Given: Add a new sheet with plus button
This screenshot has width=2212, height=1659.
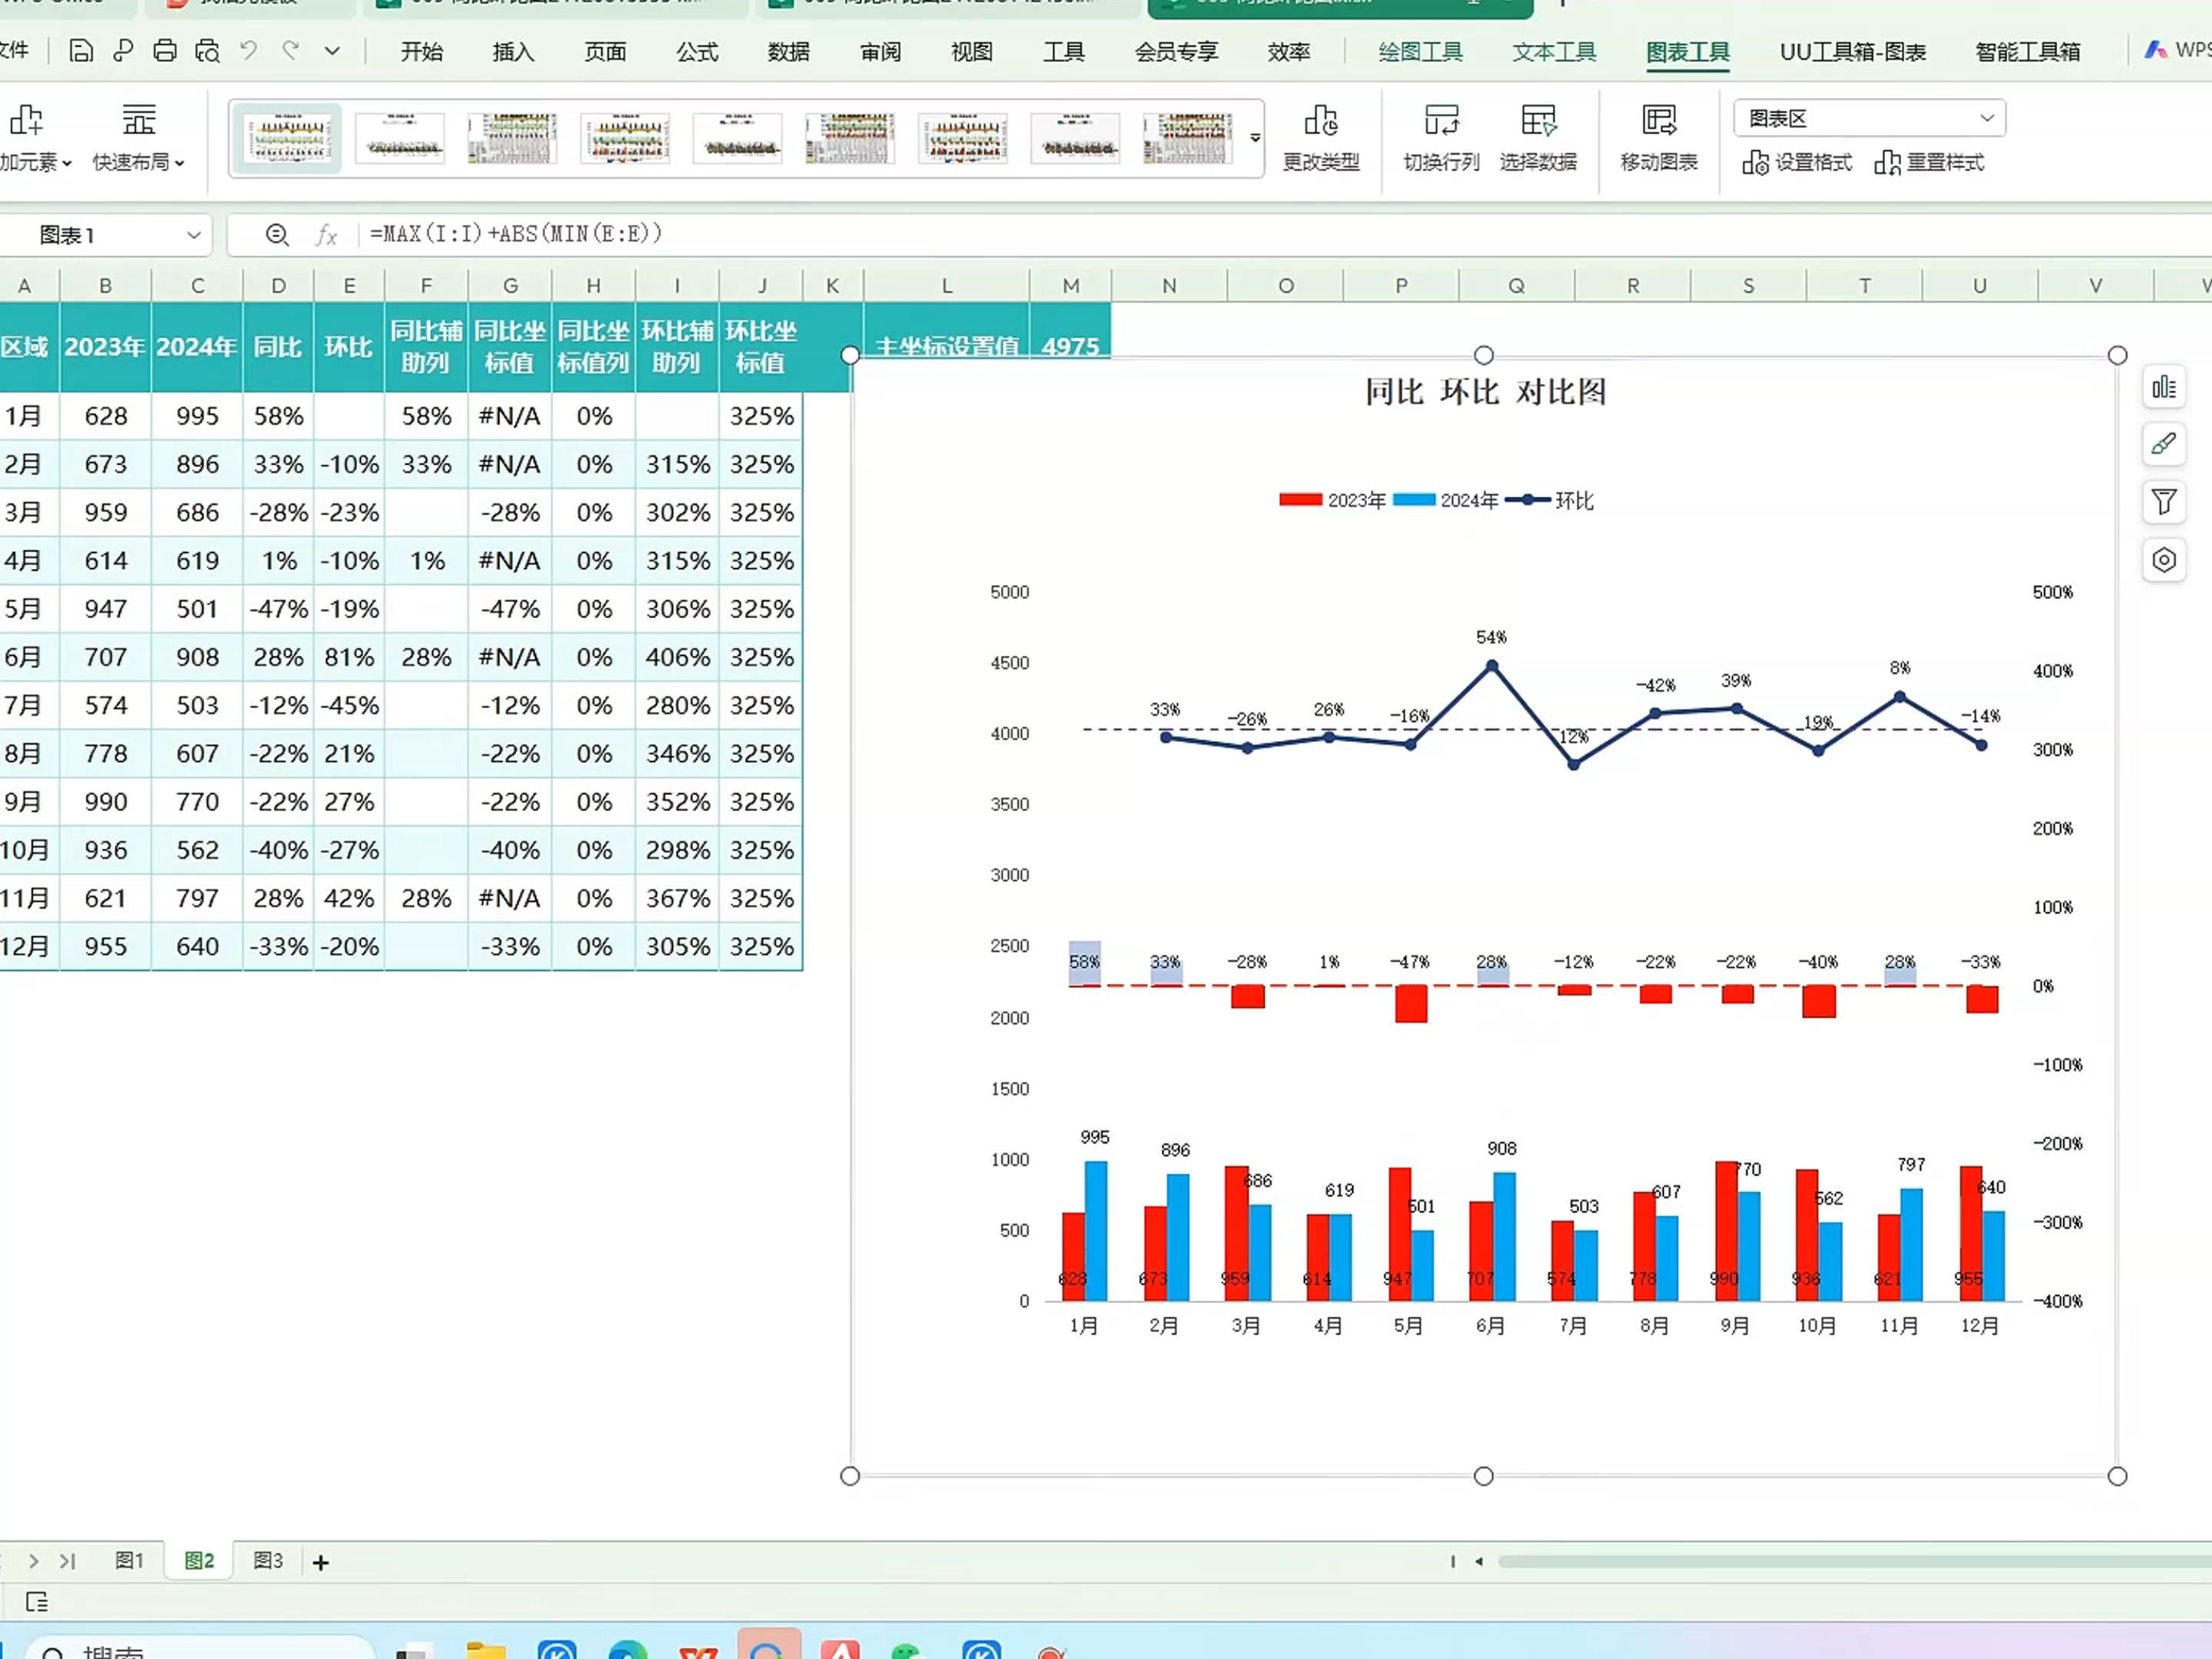Looking at the screenshot, I should point(321,1562).
